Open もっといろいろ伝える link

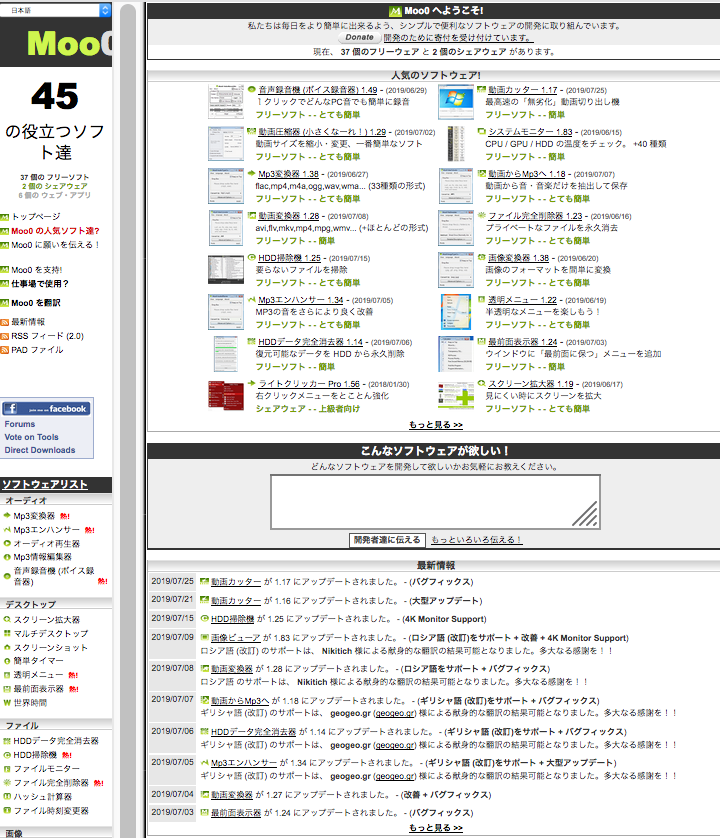click(x=476, y=540)
